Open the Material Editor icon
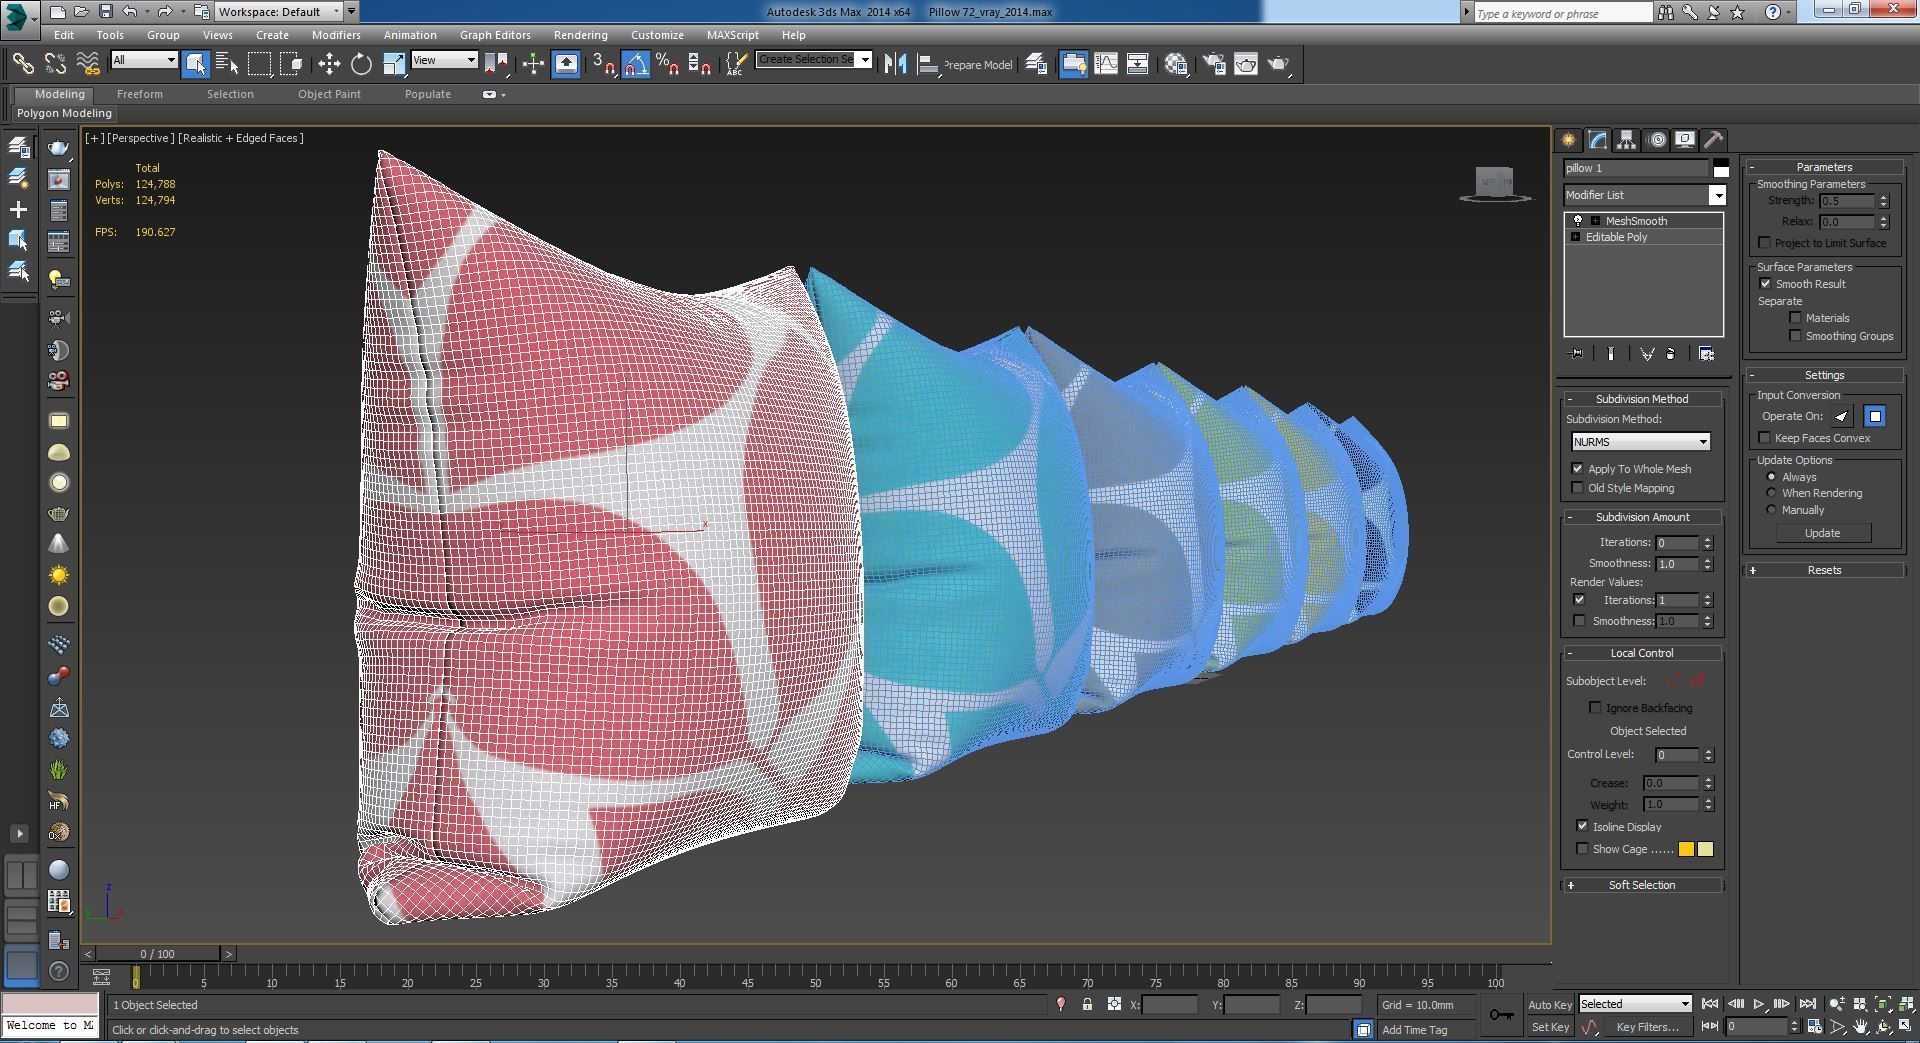This screenshot has width=1920, height=1043. (1176, 64)
